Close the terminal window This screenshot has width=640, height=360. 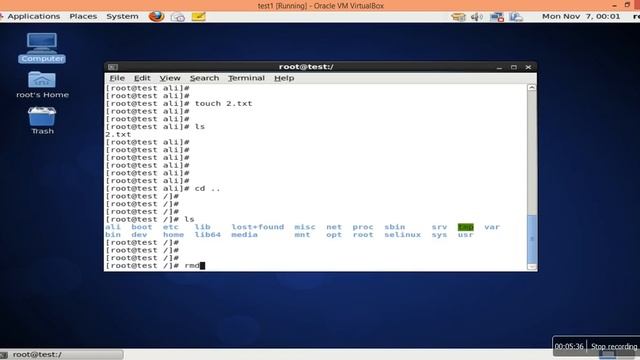[x=528, y=67]
